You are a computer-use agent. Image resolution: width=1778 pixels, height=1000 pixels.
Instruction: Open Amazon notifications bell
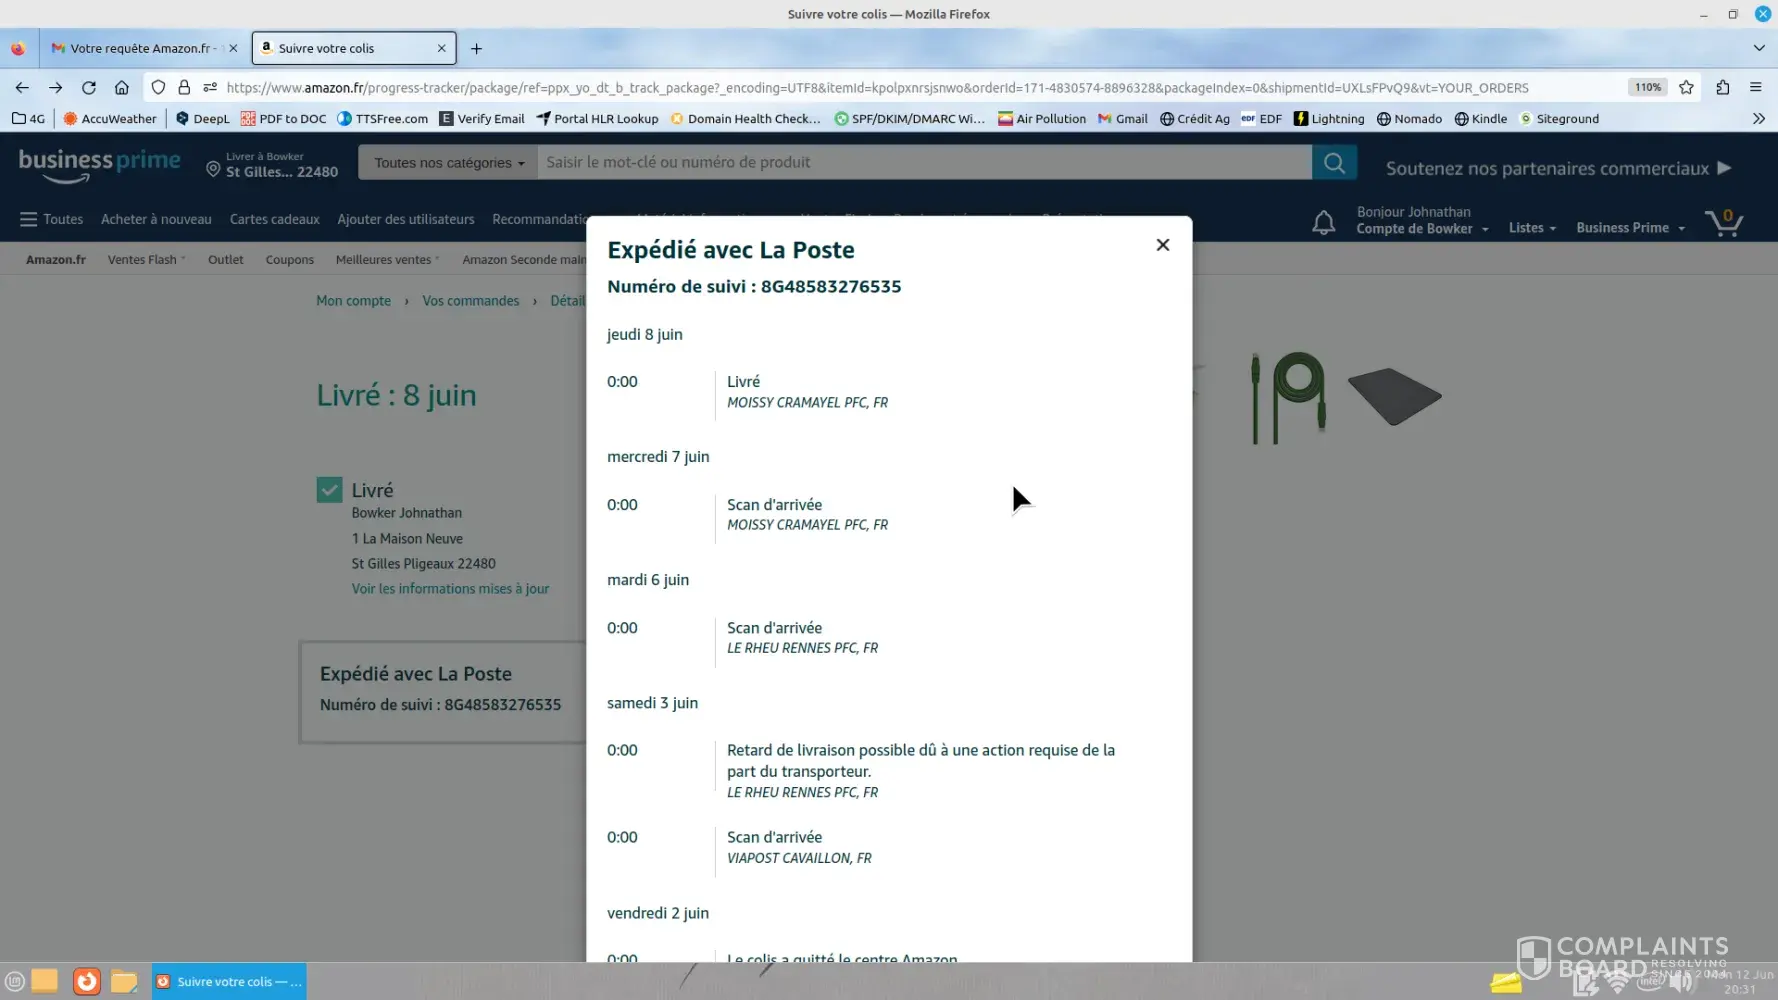(x=1323, y=222)
